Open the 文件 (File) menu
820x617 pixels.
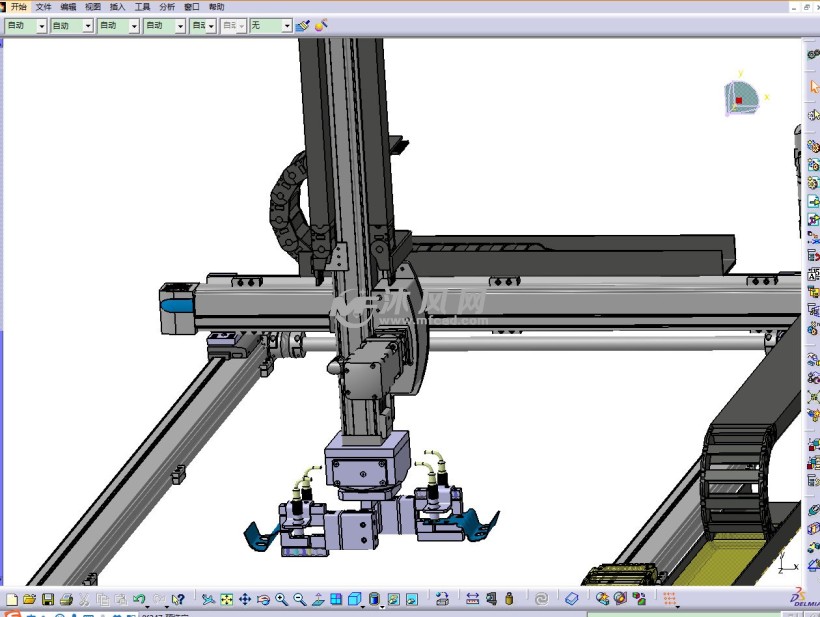tap(43, 7)
